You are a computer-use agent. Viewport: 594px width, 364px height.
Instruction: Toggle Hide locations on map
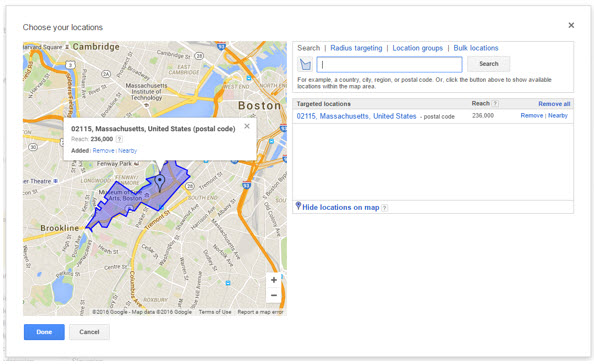(341, 207)
